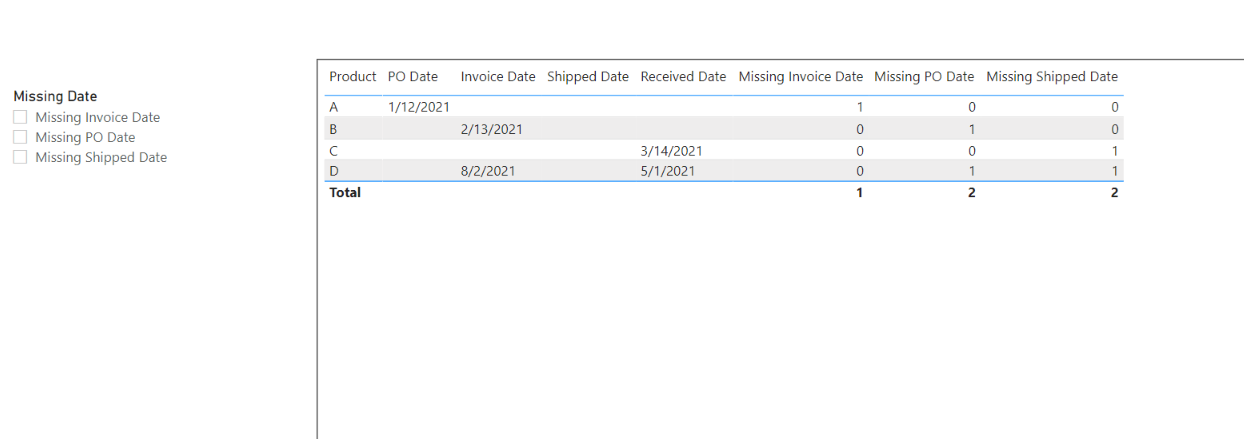Click the Missing Date slicer title
The height and width of the screenshot is (439, 1244).
(x=55, y=97)
